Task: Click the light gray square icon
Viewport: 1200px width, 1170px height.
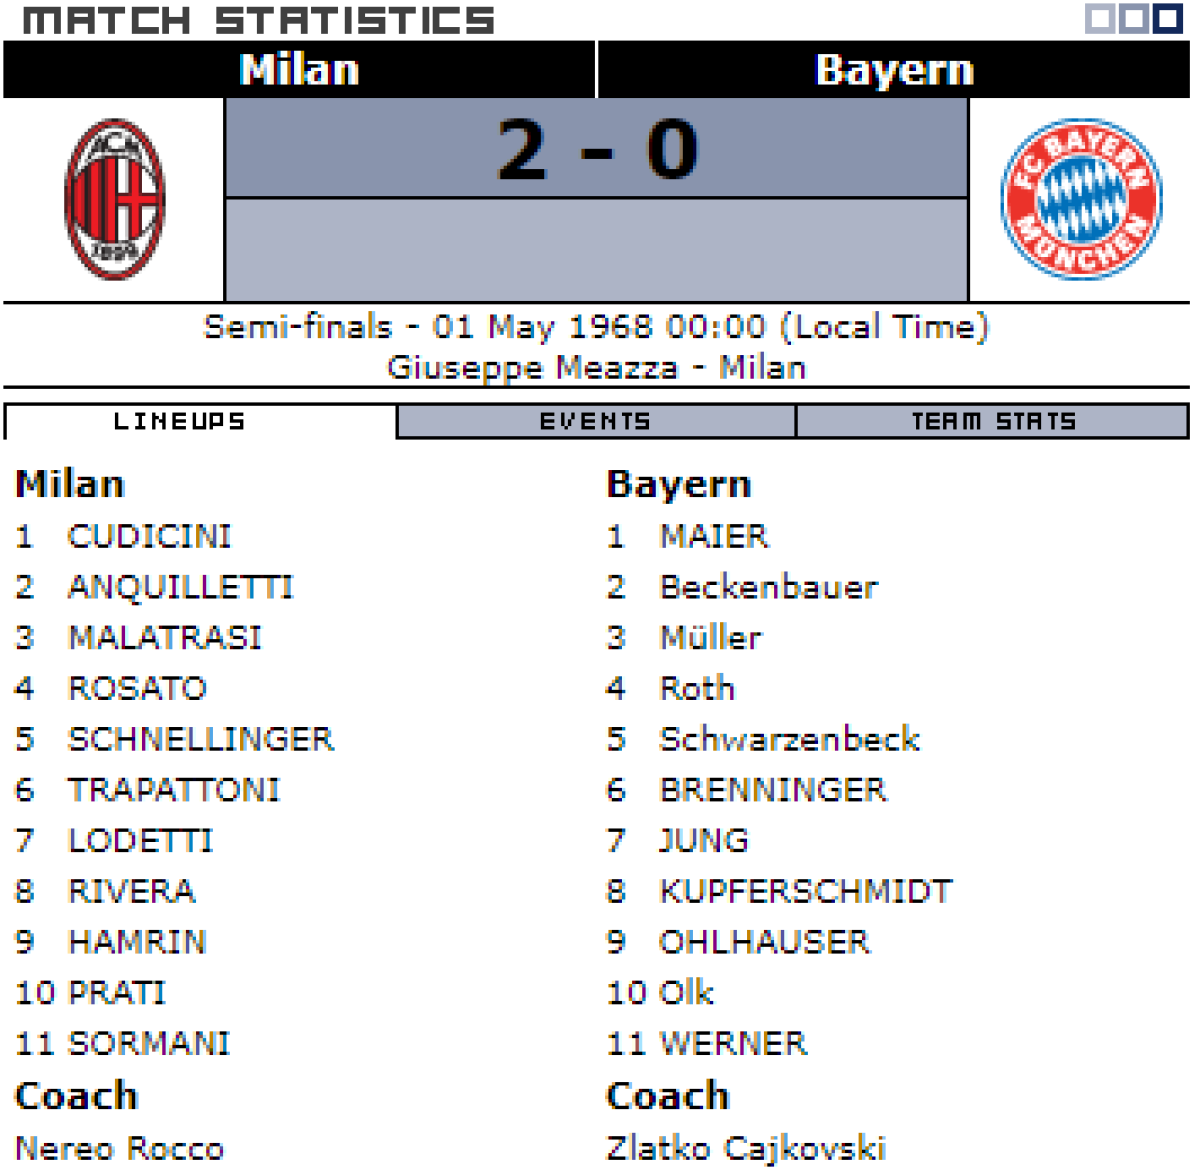Action: [x=1100, y=18]
